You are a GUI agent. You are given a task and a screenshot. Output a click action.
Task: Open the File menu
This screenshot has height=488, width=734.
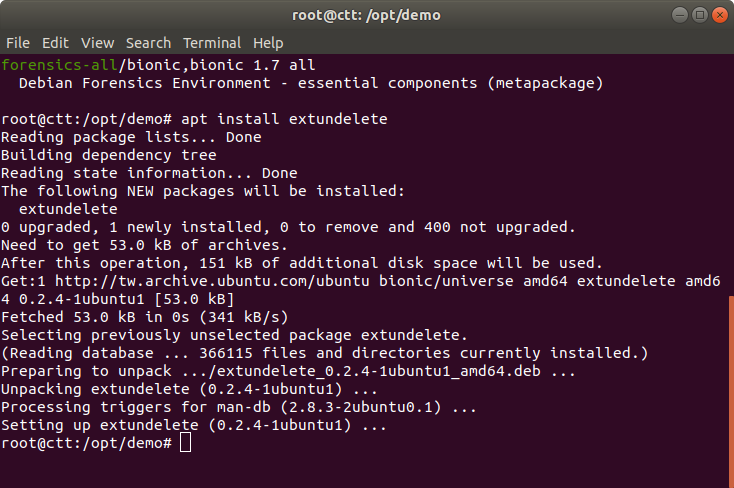coord(18,43)
